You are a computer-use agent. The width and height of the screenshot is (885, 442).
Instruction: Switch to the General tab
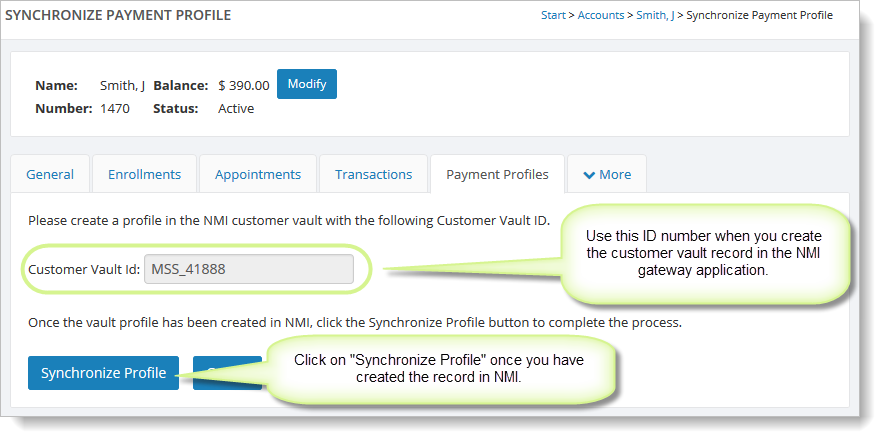coord(50,174)
